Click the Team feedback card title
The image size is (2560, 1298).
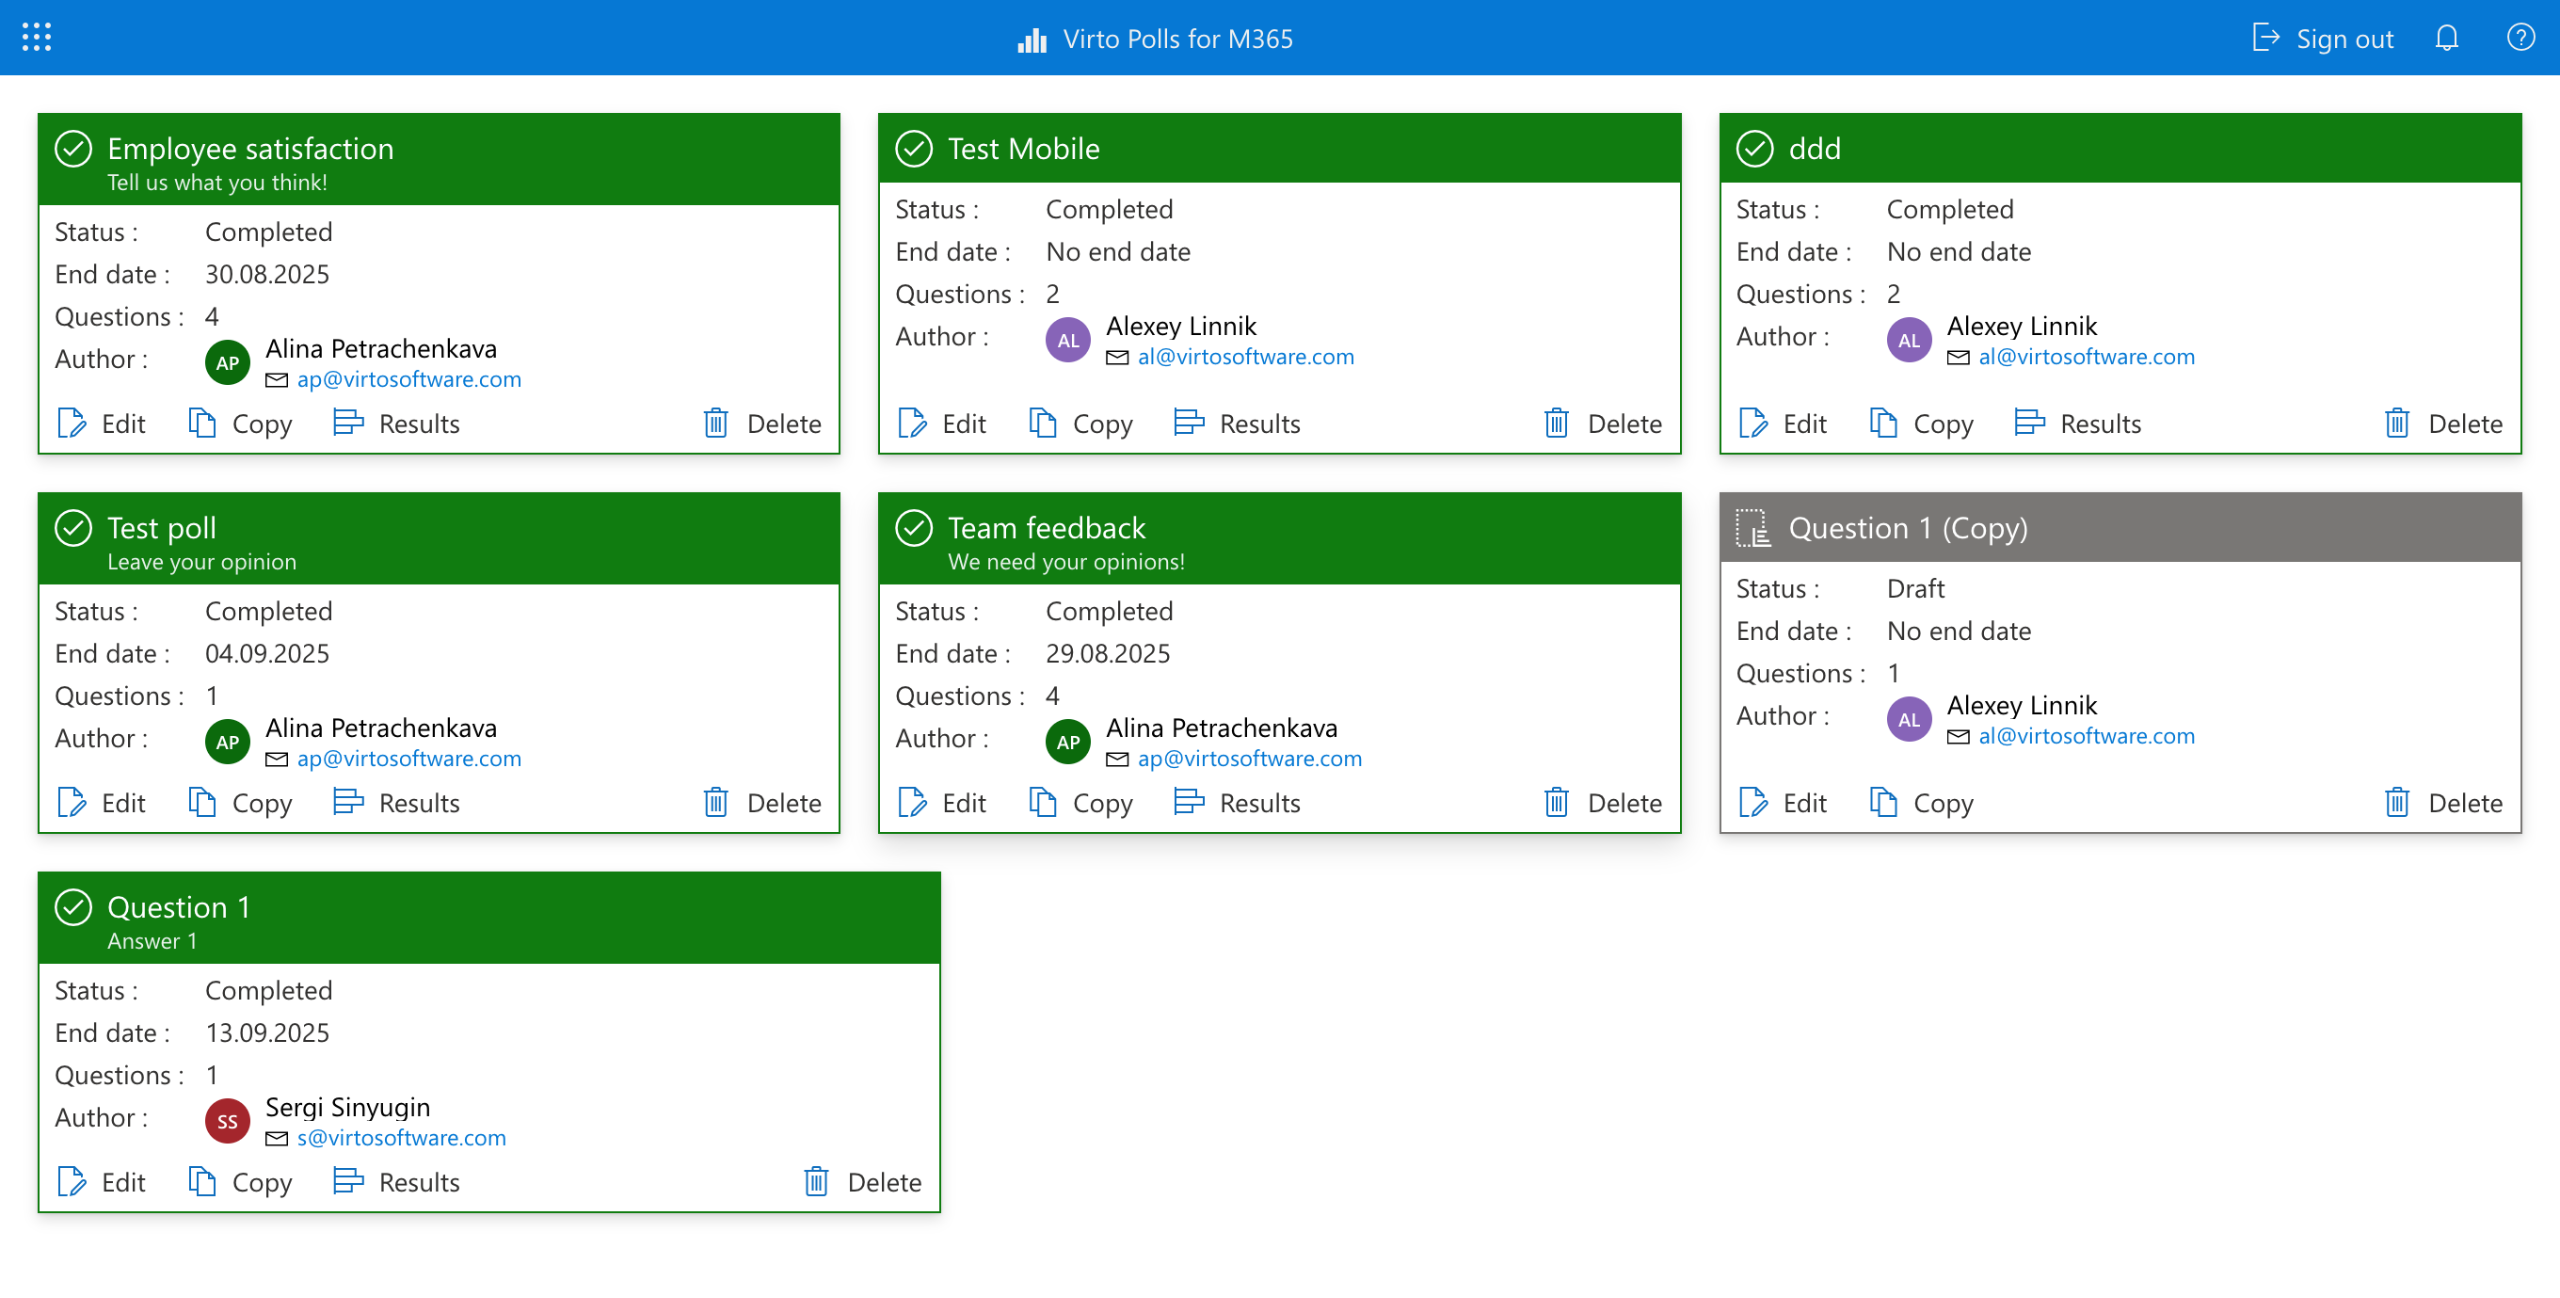(1046, 528)
